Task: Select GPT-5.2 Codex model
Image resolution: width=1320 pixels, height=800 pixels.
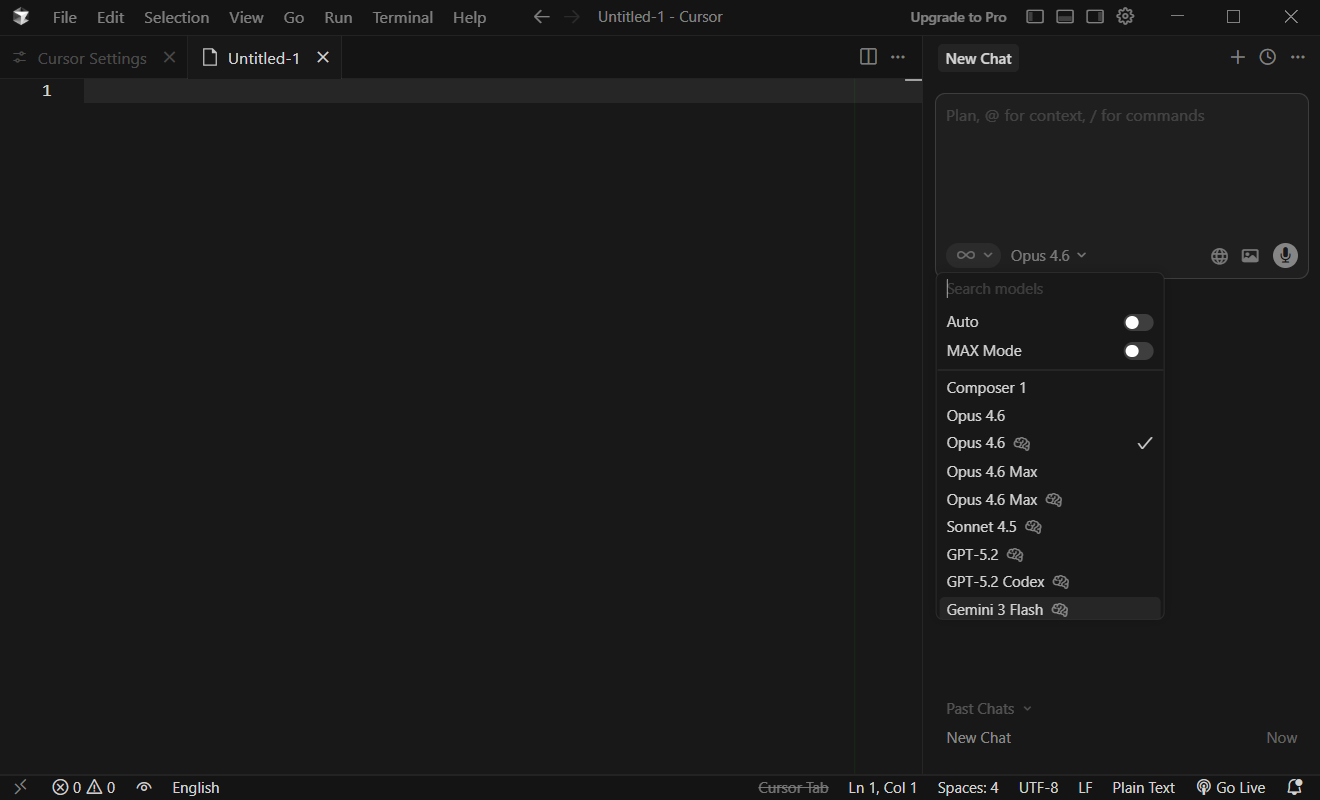Action: click(1050, 582)
